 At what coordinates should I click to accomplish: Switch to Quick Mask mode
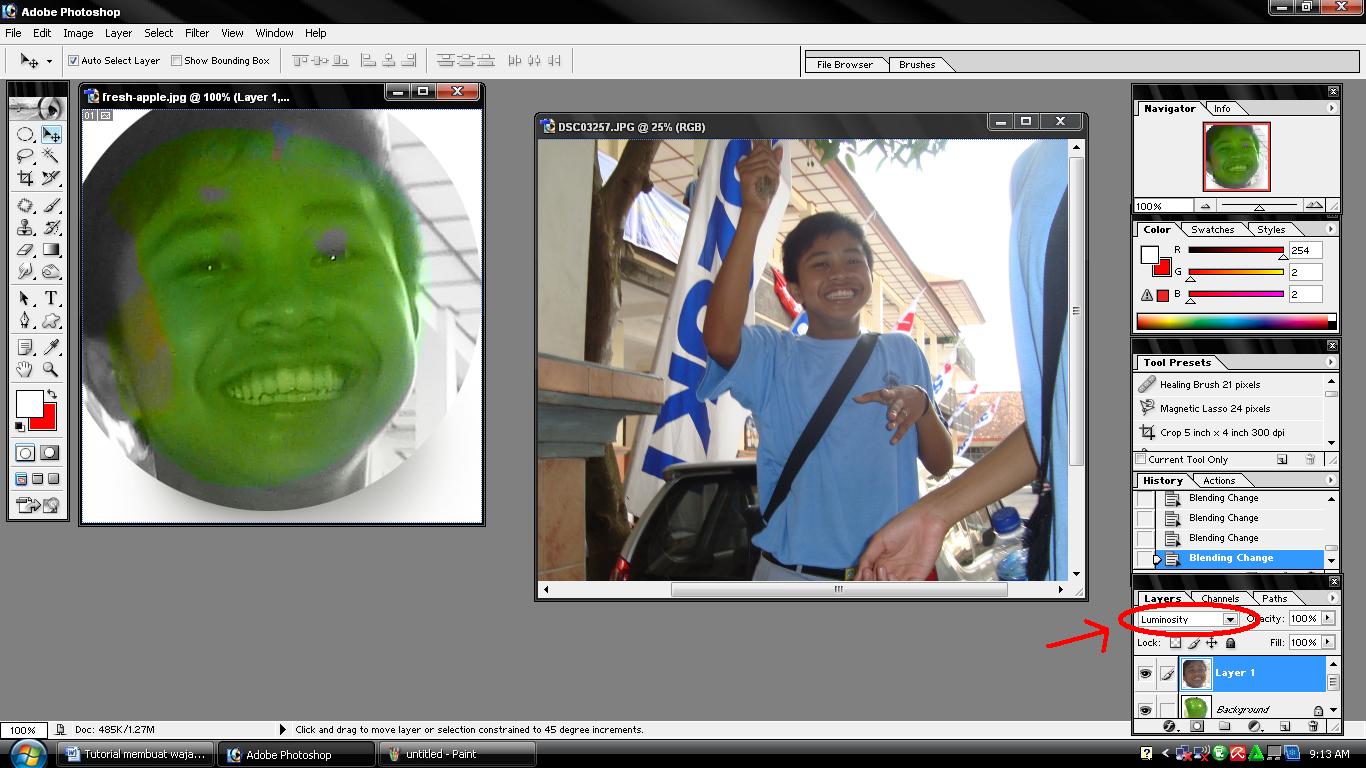tap(49, 453)
